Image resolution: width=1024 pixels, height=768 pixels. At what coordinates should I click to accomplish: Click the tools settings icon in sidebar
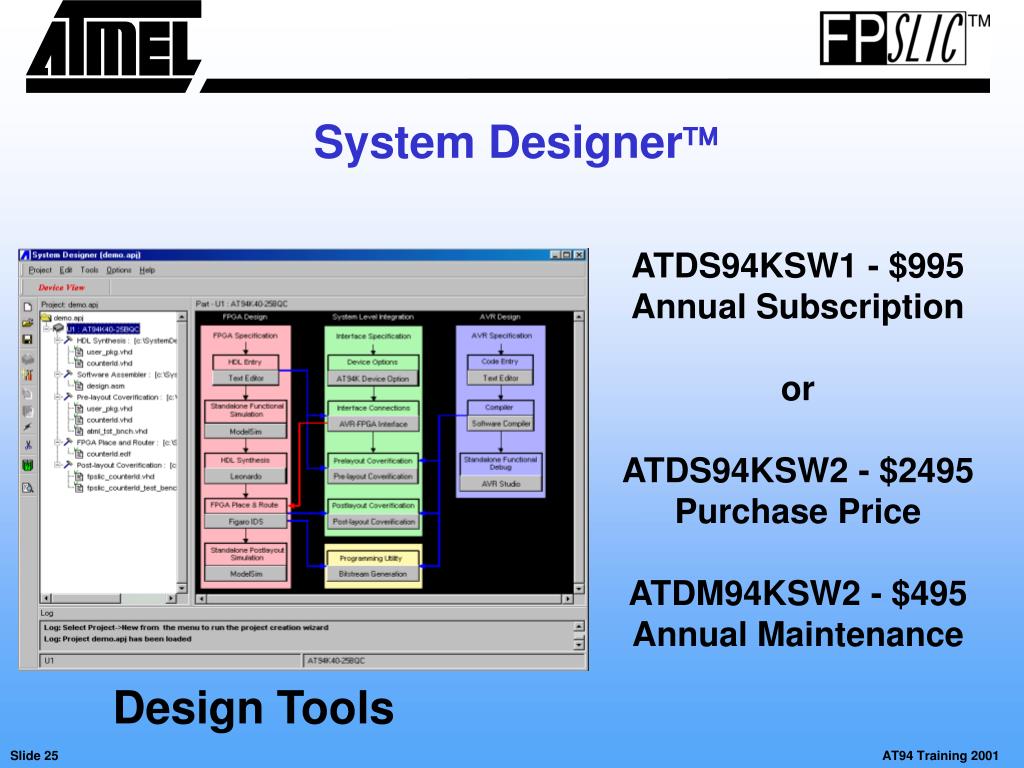(27, 375)
